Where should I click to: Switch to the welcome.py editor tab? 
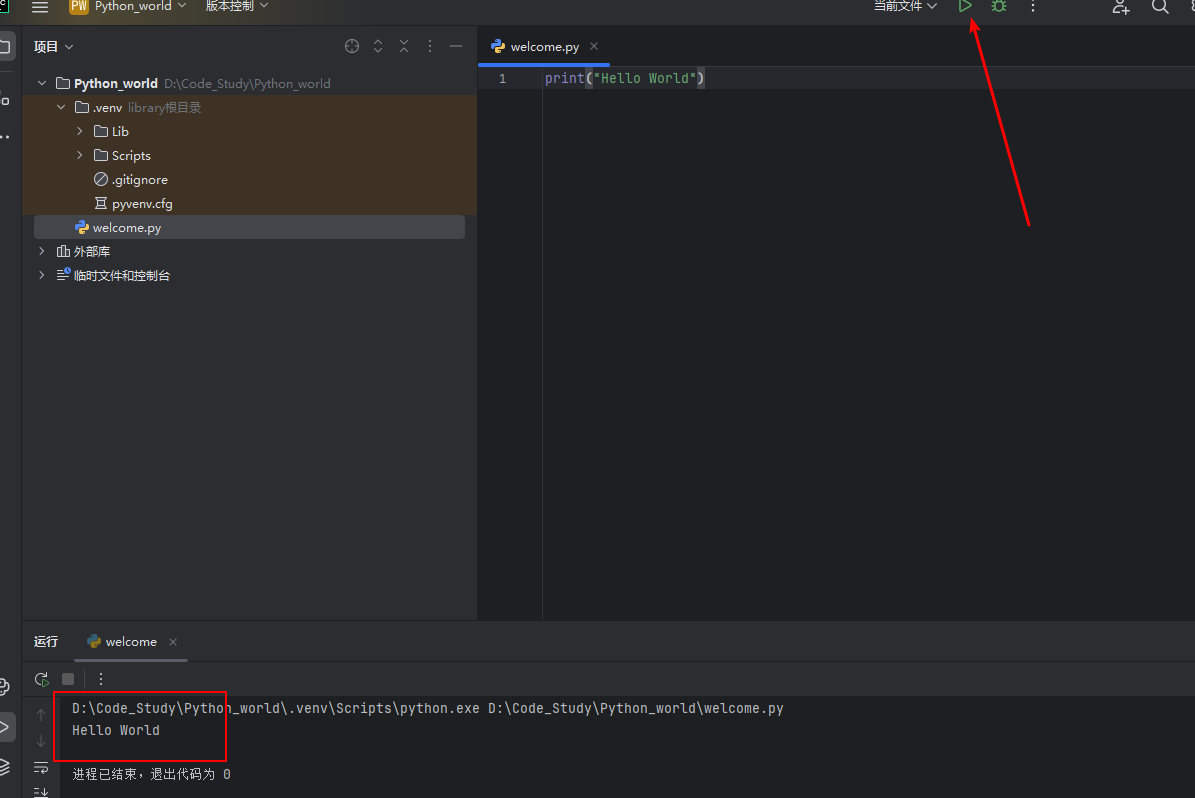544,47
